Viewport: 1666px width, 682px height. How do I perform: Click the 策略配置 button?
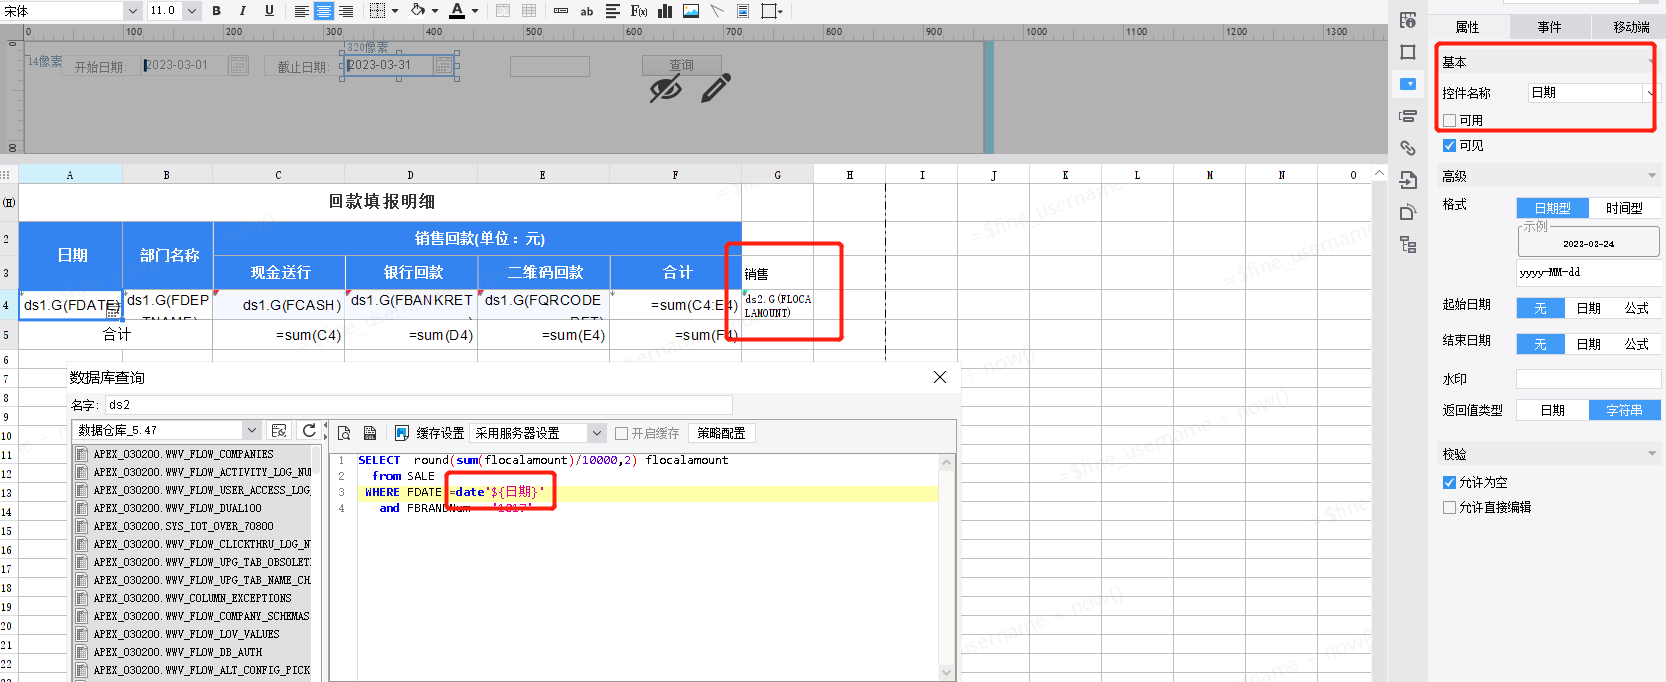tap(721, 433)
